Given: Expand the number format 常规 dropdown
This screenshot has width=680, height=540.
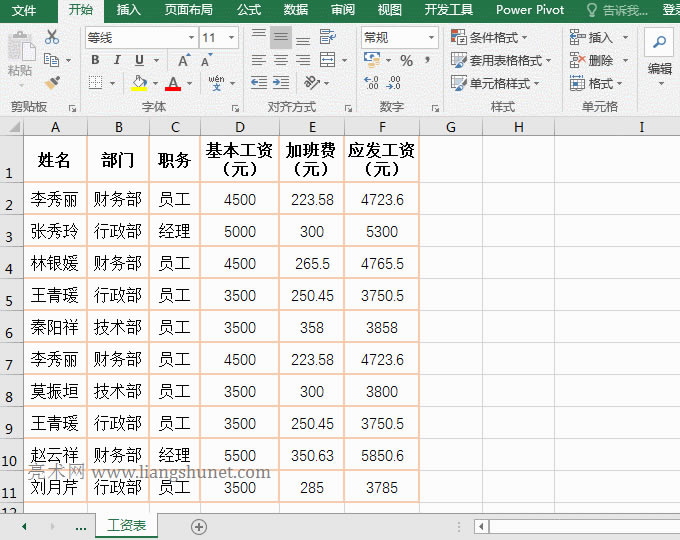Looking at the screenshot, I should tap(431, 38).
